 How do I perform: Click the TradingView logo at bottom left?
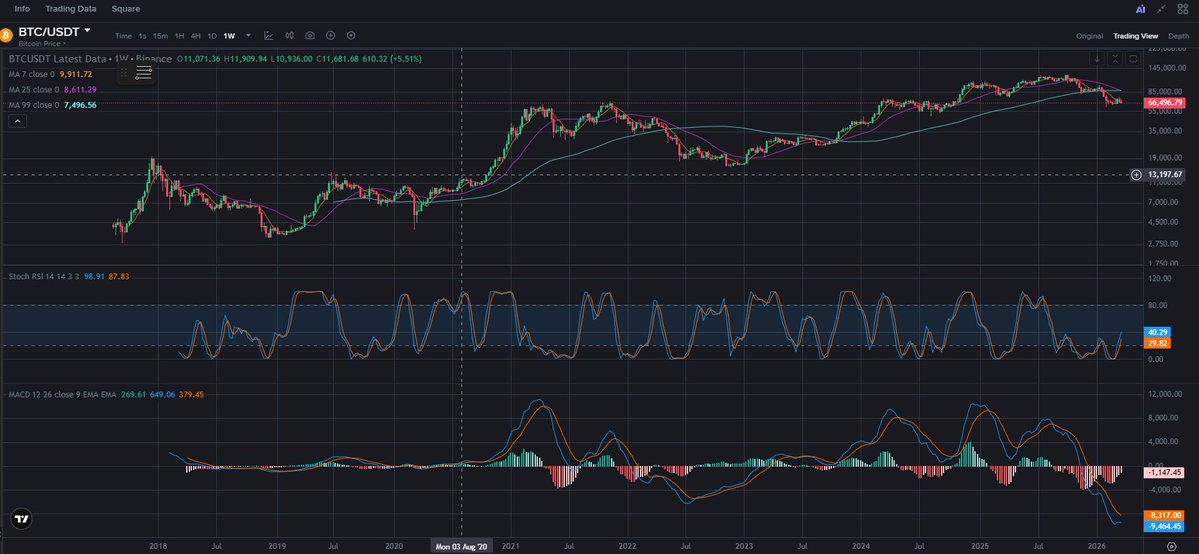click(22, 519)
